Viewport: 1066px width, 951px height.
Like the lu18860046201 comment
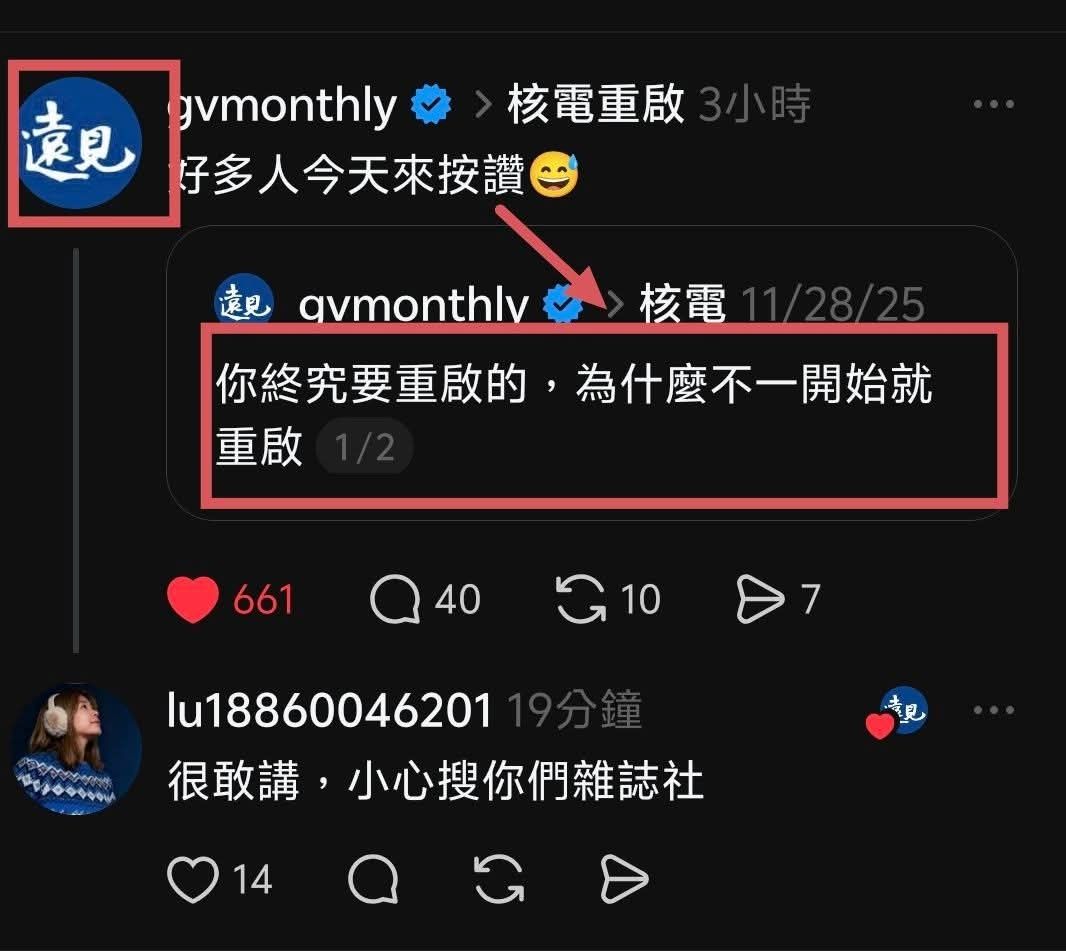193,879
